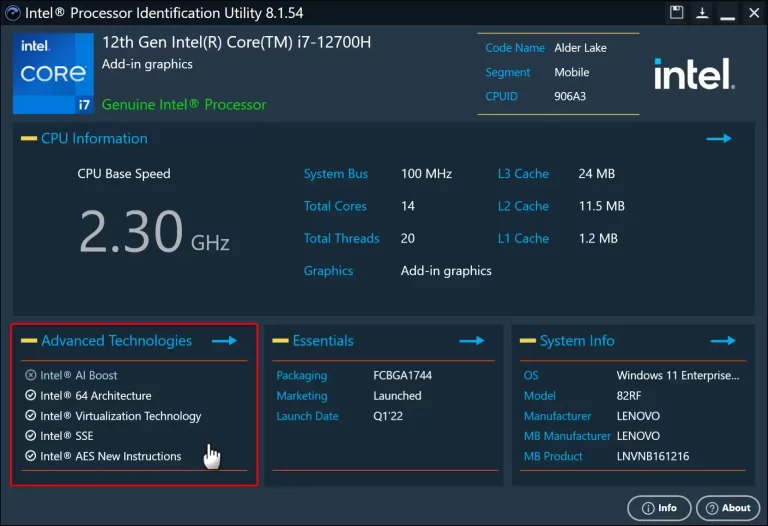Click the download icon in title bar
This screenshot has height=526, width=768.
(x=702, y=12)
